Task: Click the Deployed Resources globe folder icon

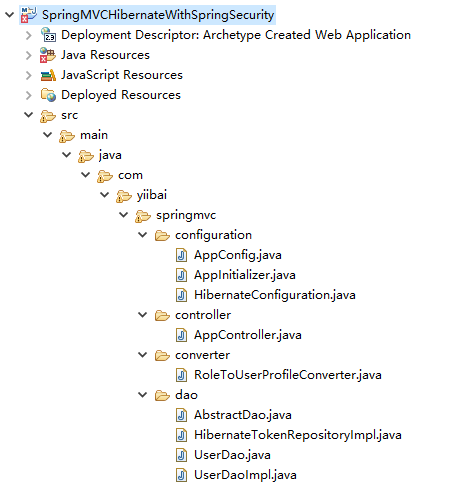Action: click(48, 95)
